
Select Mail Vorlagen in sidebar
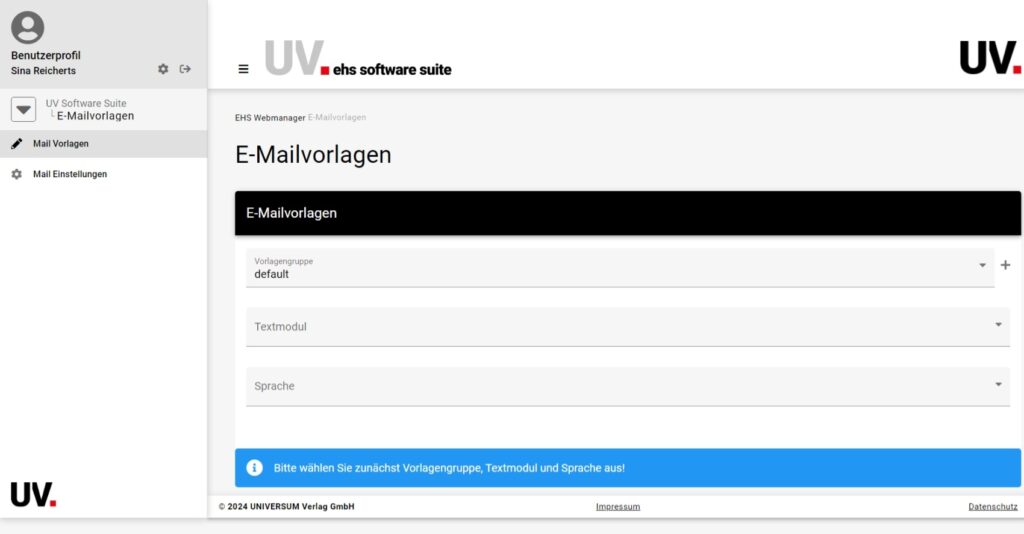pos(61,144)
